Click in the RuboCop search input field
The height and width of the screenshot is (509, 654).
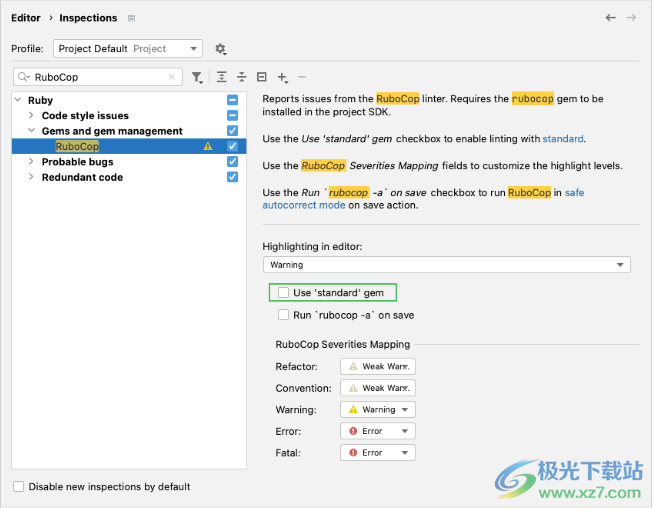(x=95, y=77)
